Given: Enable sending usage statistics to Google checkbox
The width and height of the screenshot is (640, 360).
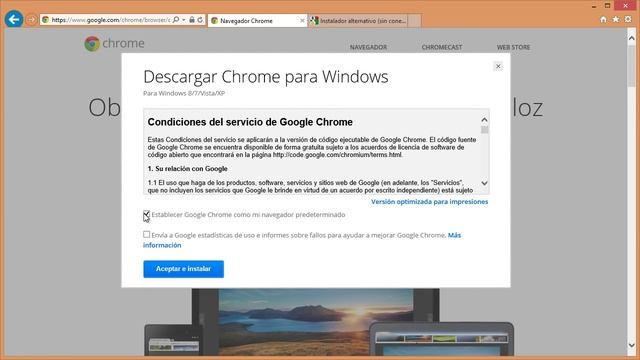Looking at the screenshot, I should tap(147, 234).
